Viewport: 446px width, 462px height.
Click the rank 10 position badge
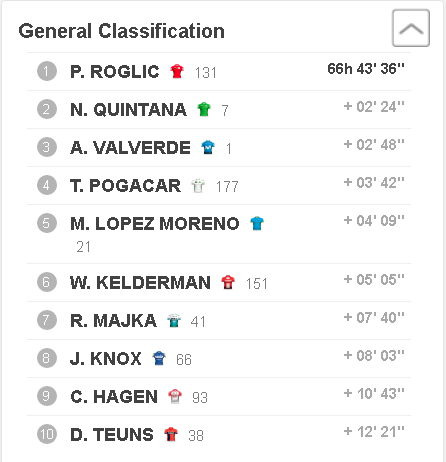47,434
